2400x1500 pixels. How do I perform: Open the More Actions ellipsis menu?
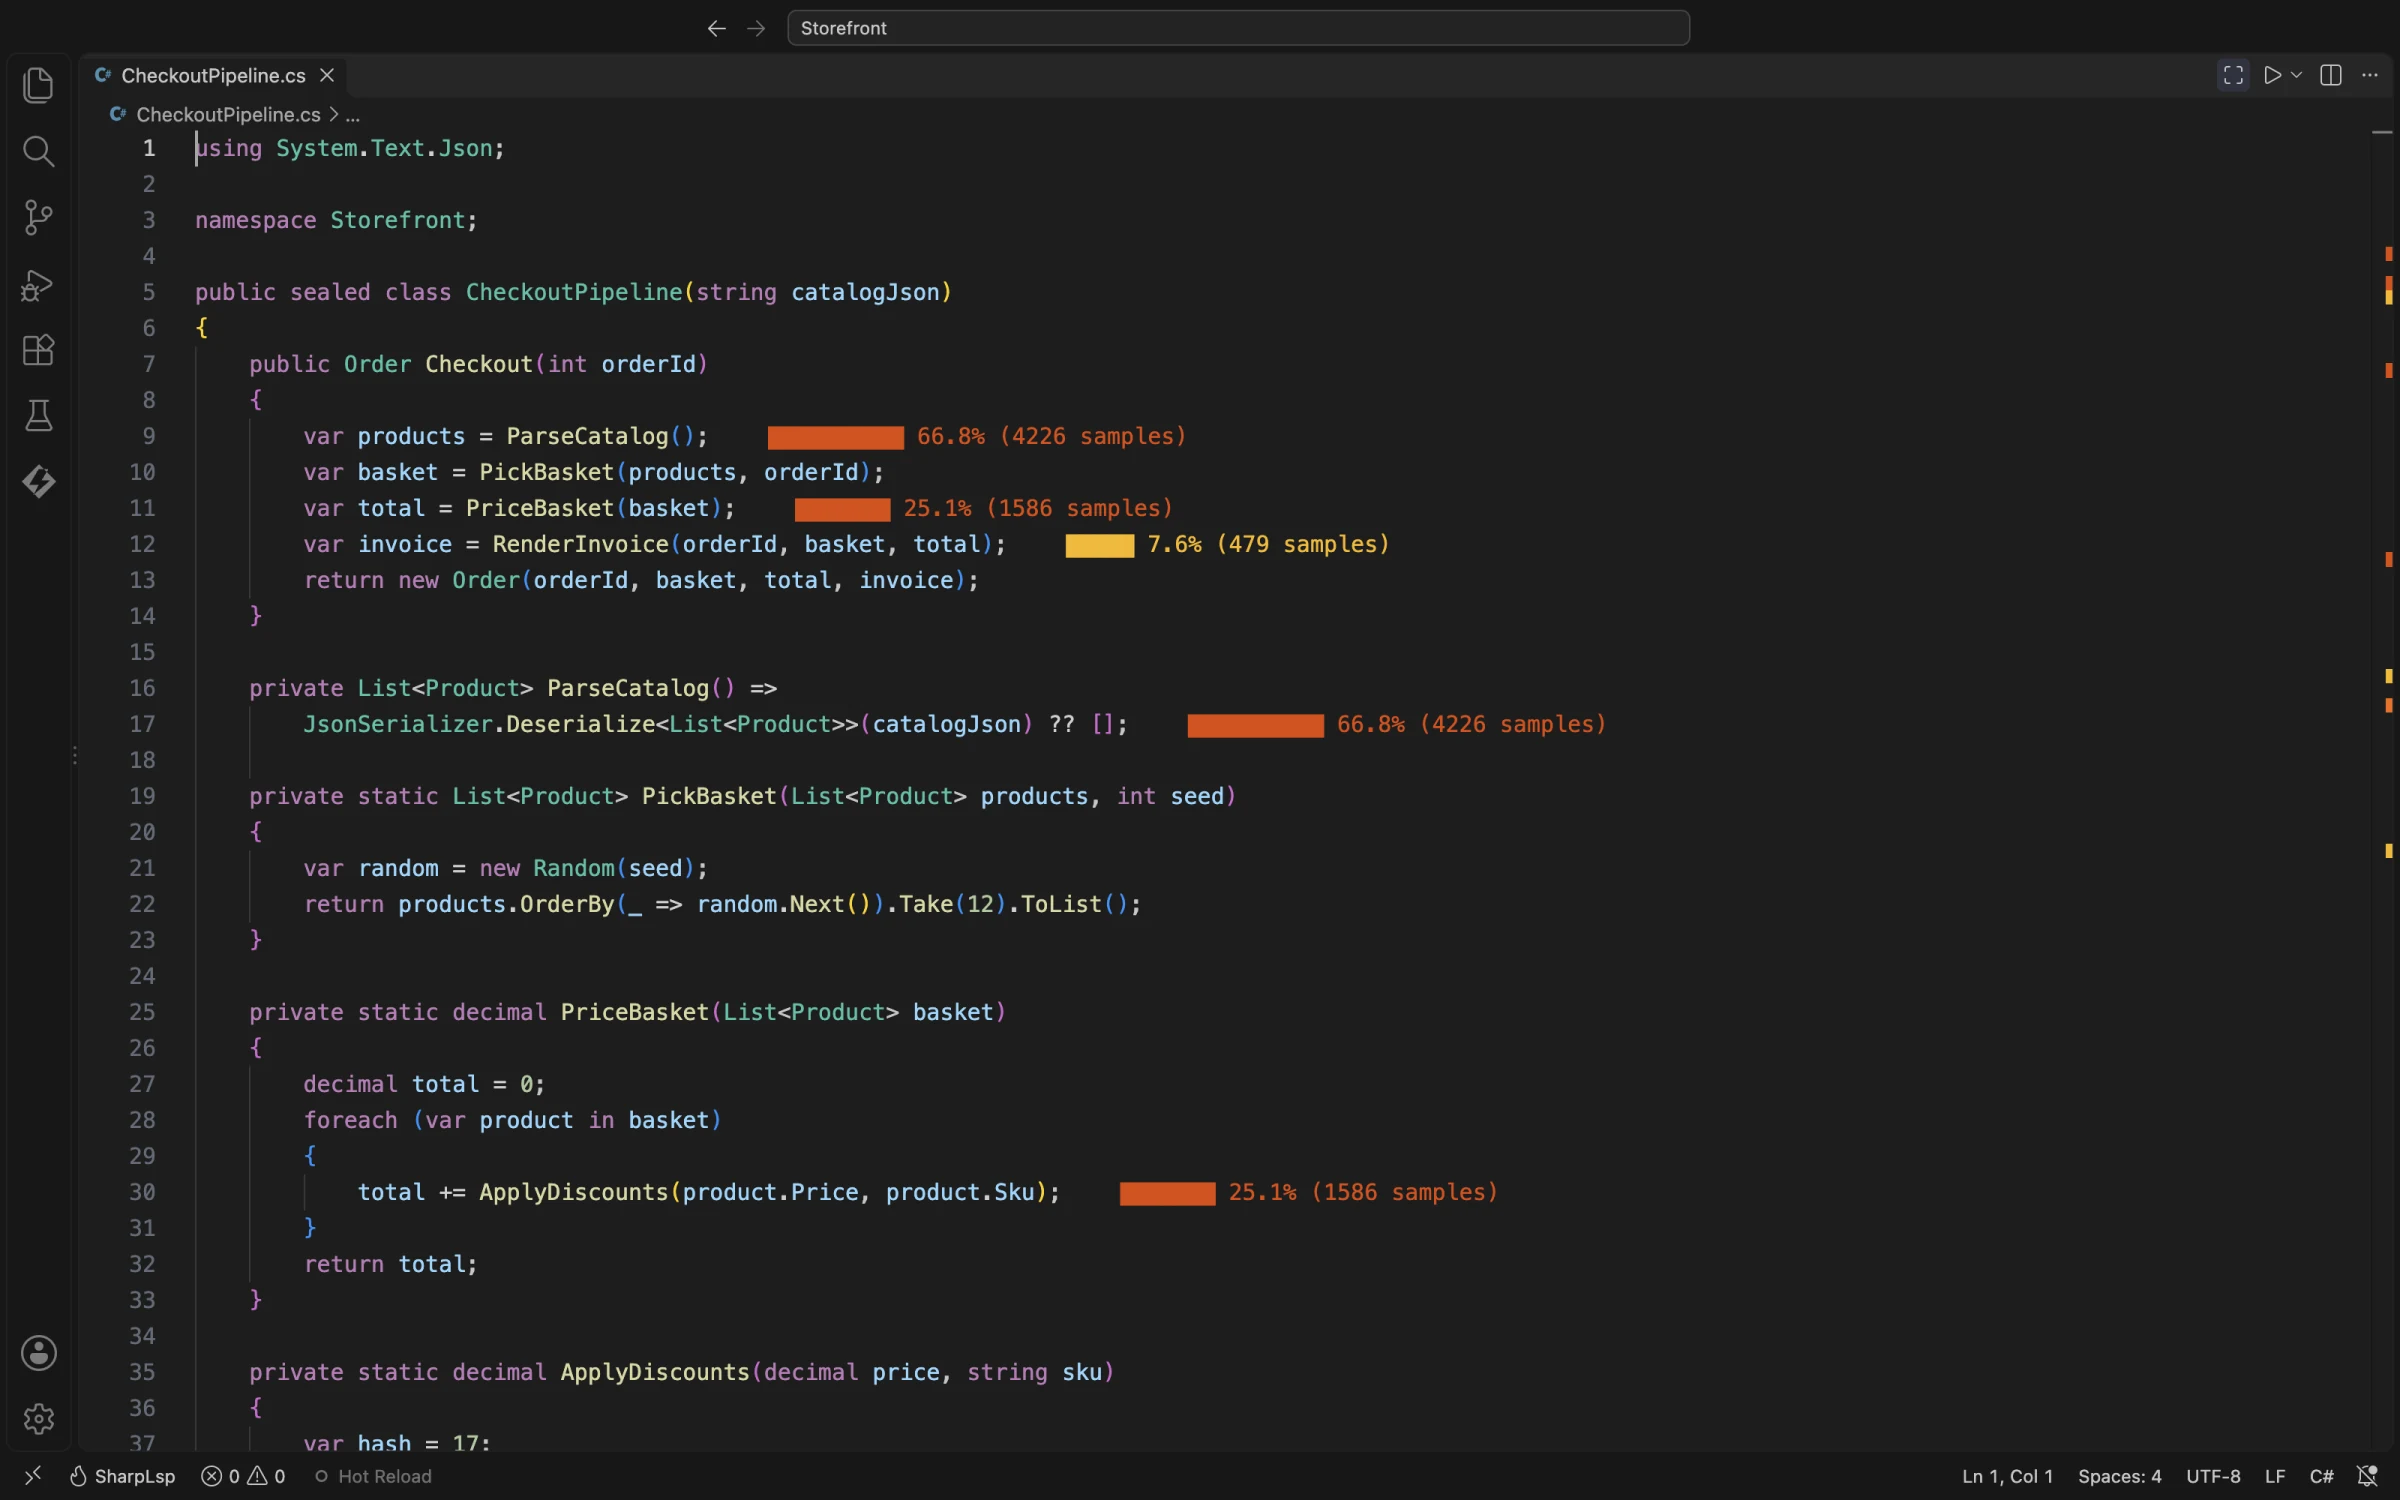pos(2370,75)
